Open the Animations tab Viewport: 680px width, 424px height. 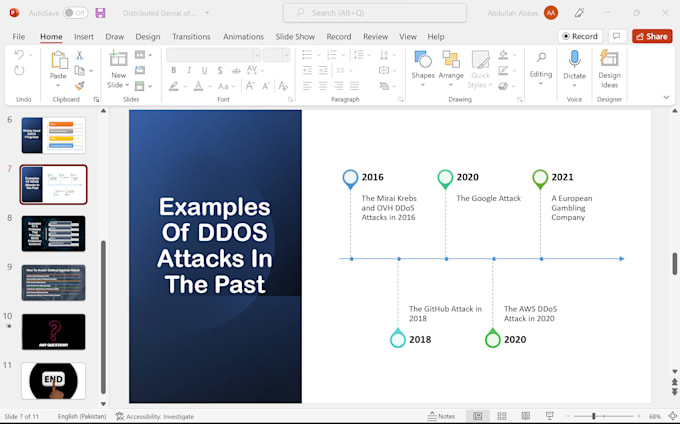243,37
